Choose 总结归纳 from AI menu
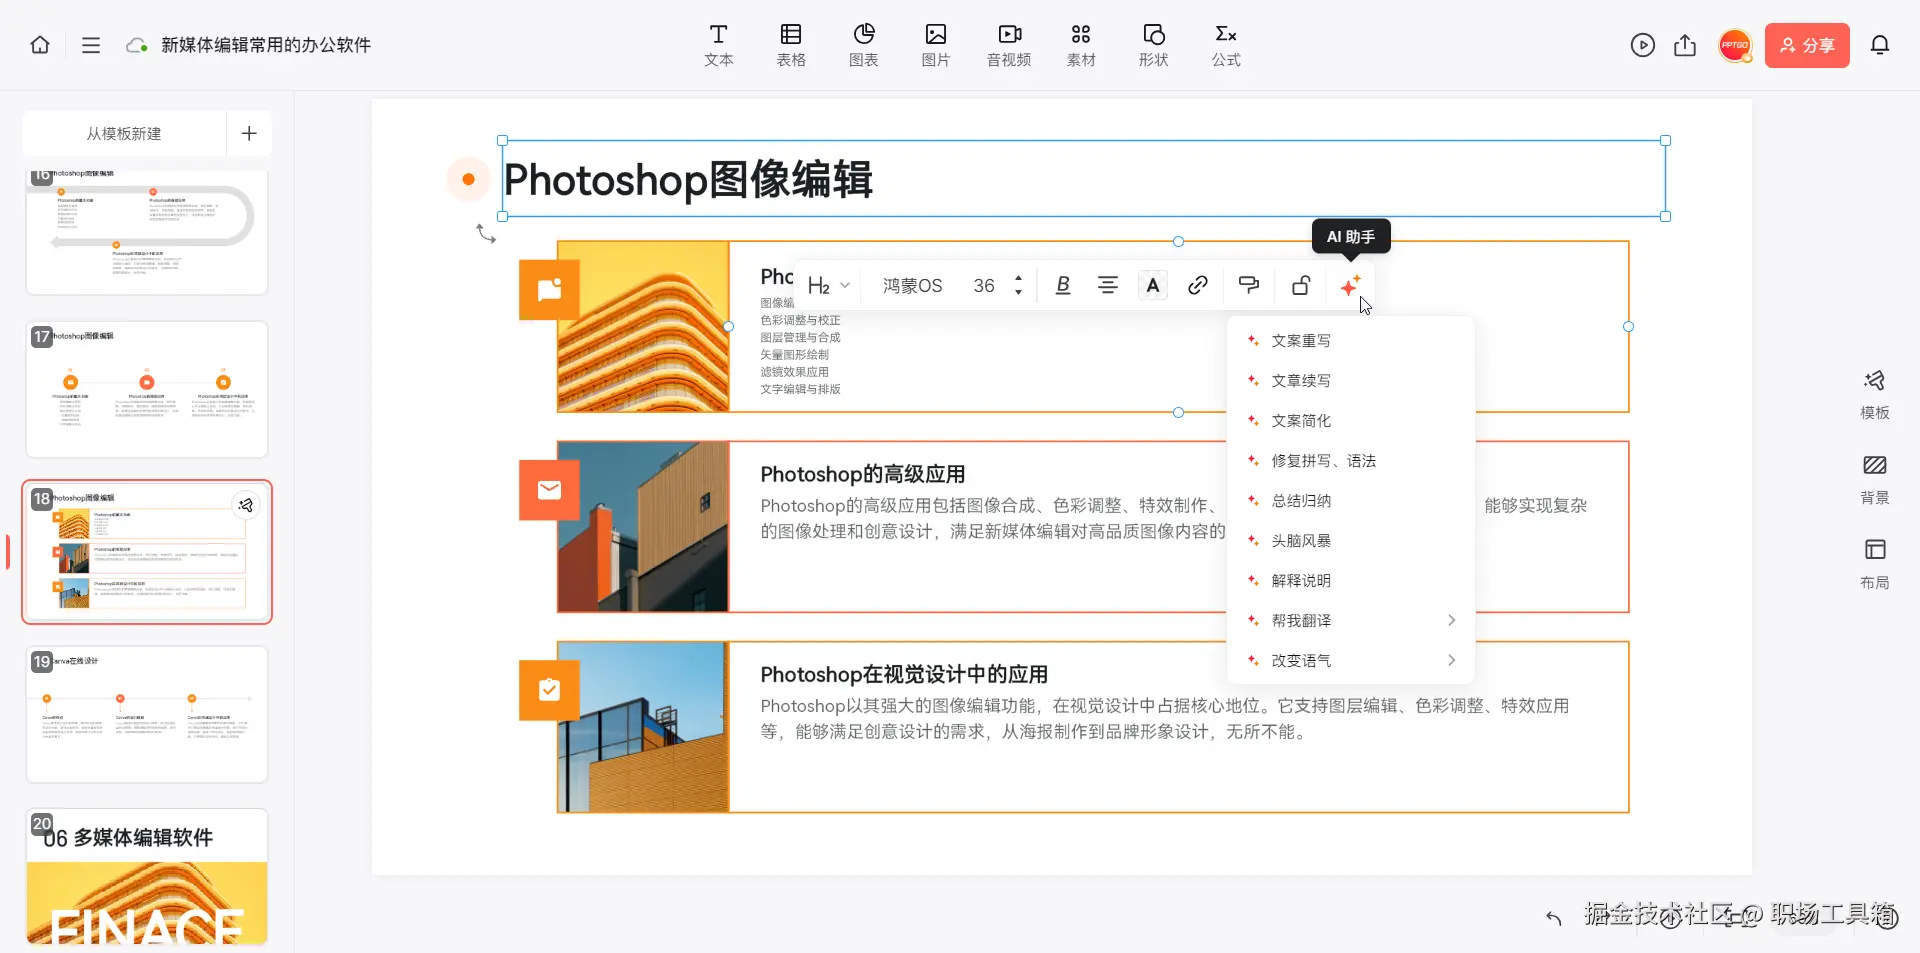This screenshot has height=953, width=1920. click(1351, 501)
